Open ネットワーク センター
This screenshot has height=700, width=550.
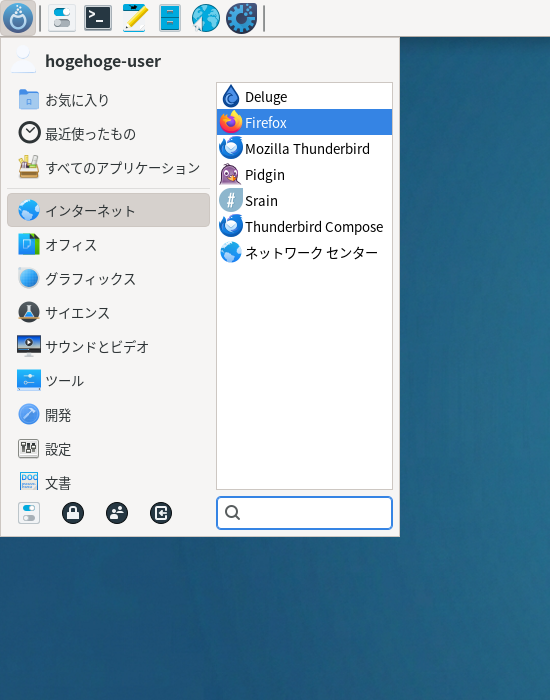pyautogui.click(x=304, y=253)
